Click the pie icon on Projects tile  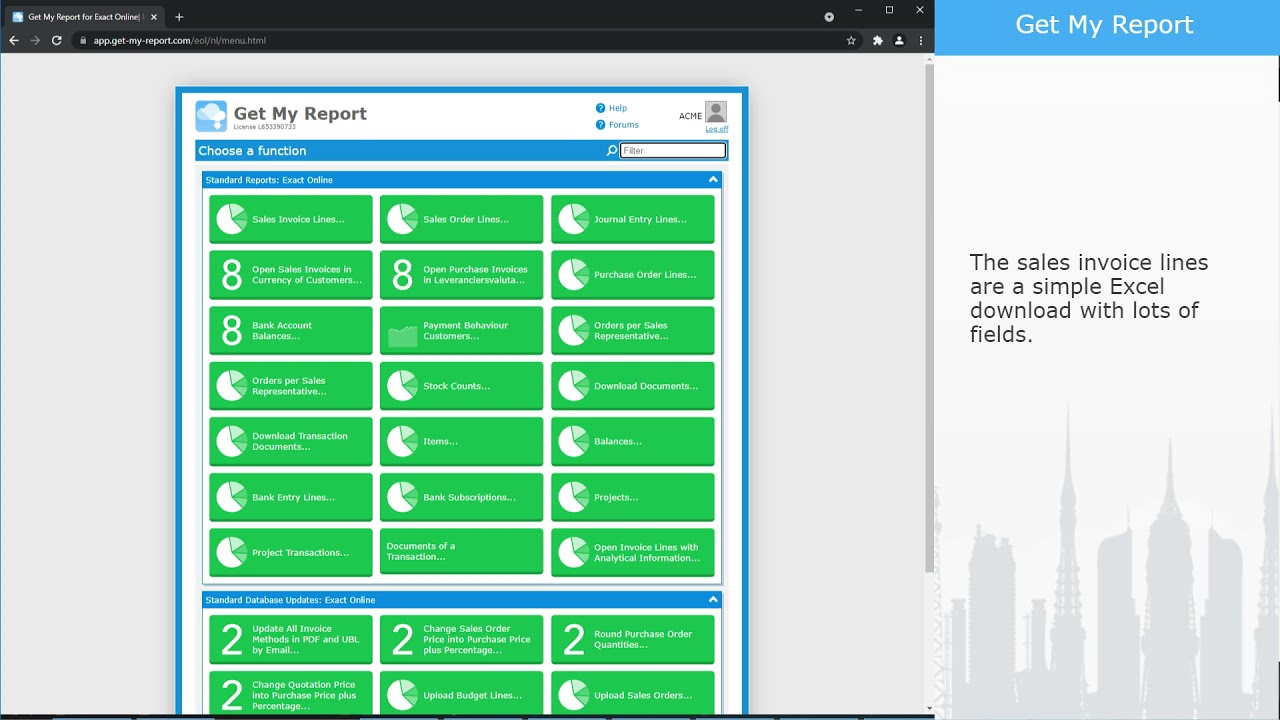[x=573, y=497]
